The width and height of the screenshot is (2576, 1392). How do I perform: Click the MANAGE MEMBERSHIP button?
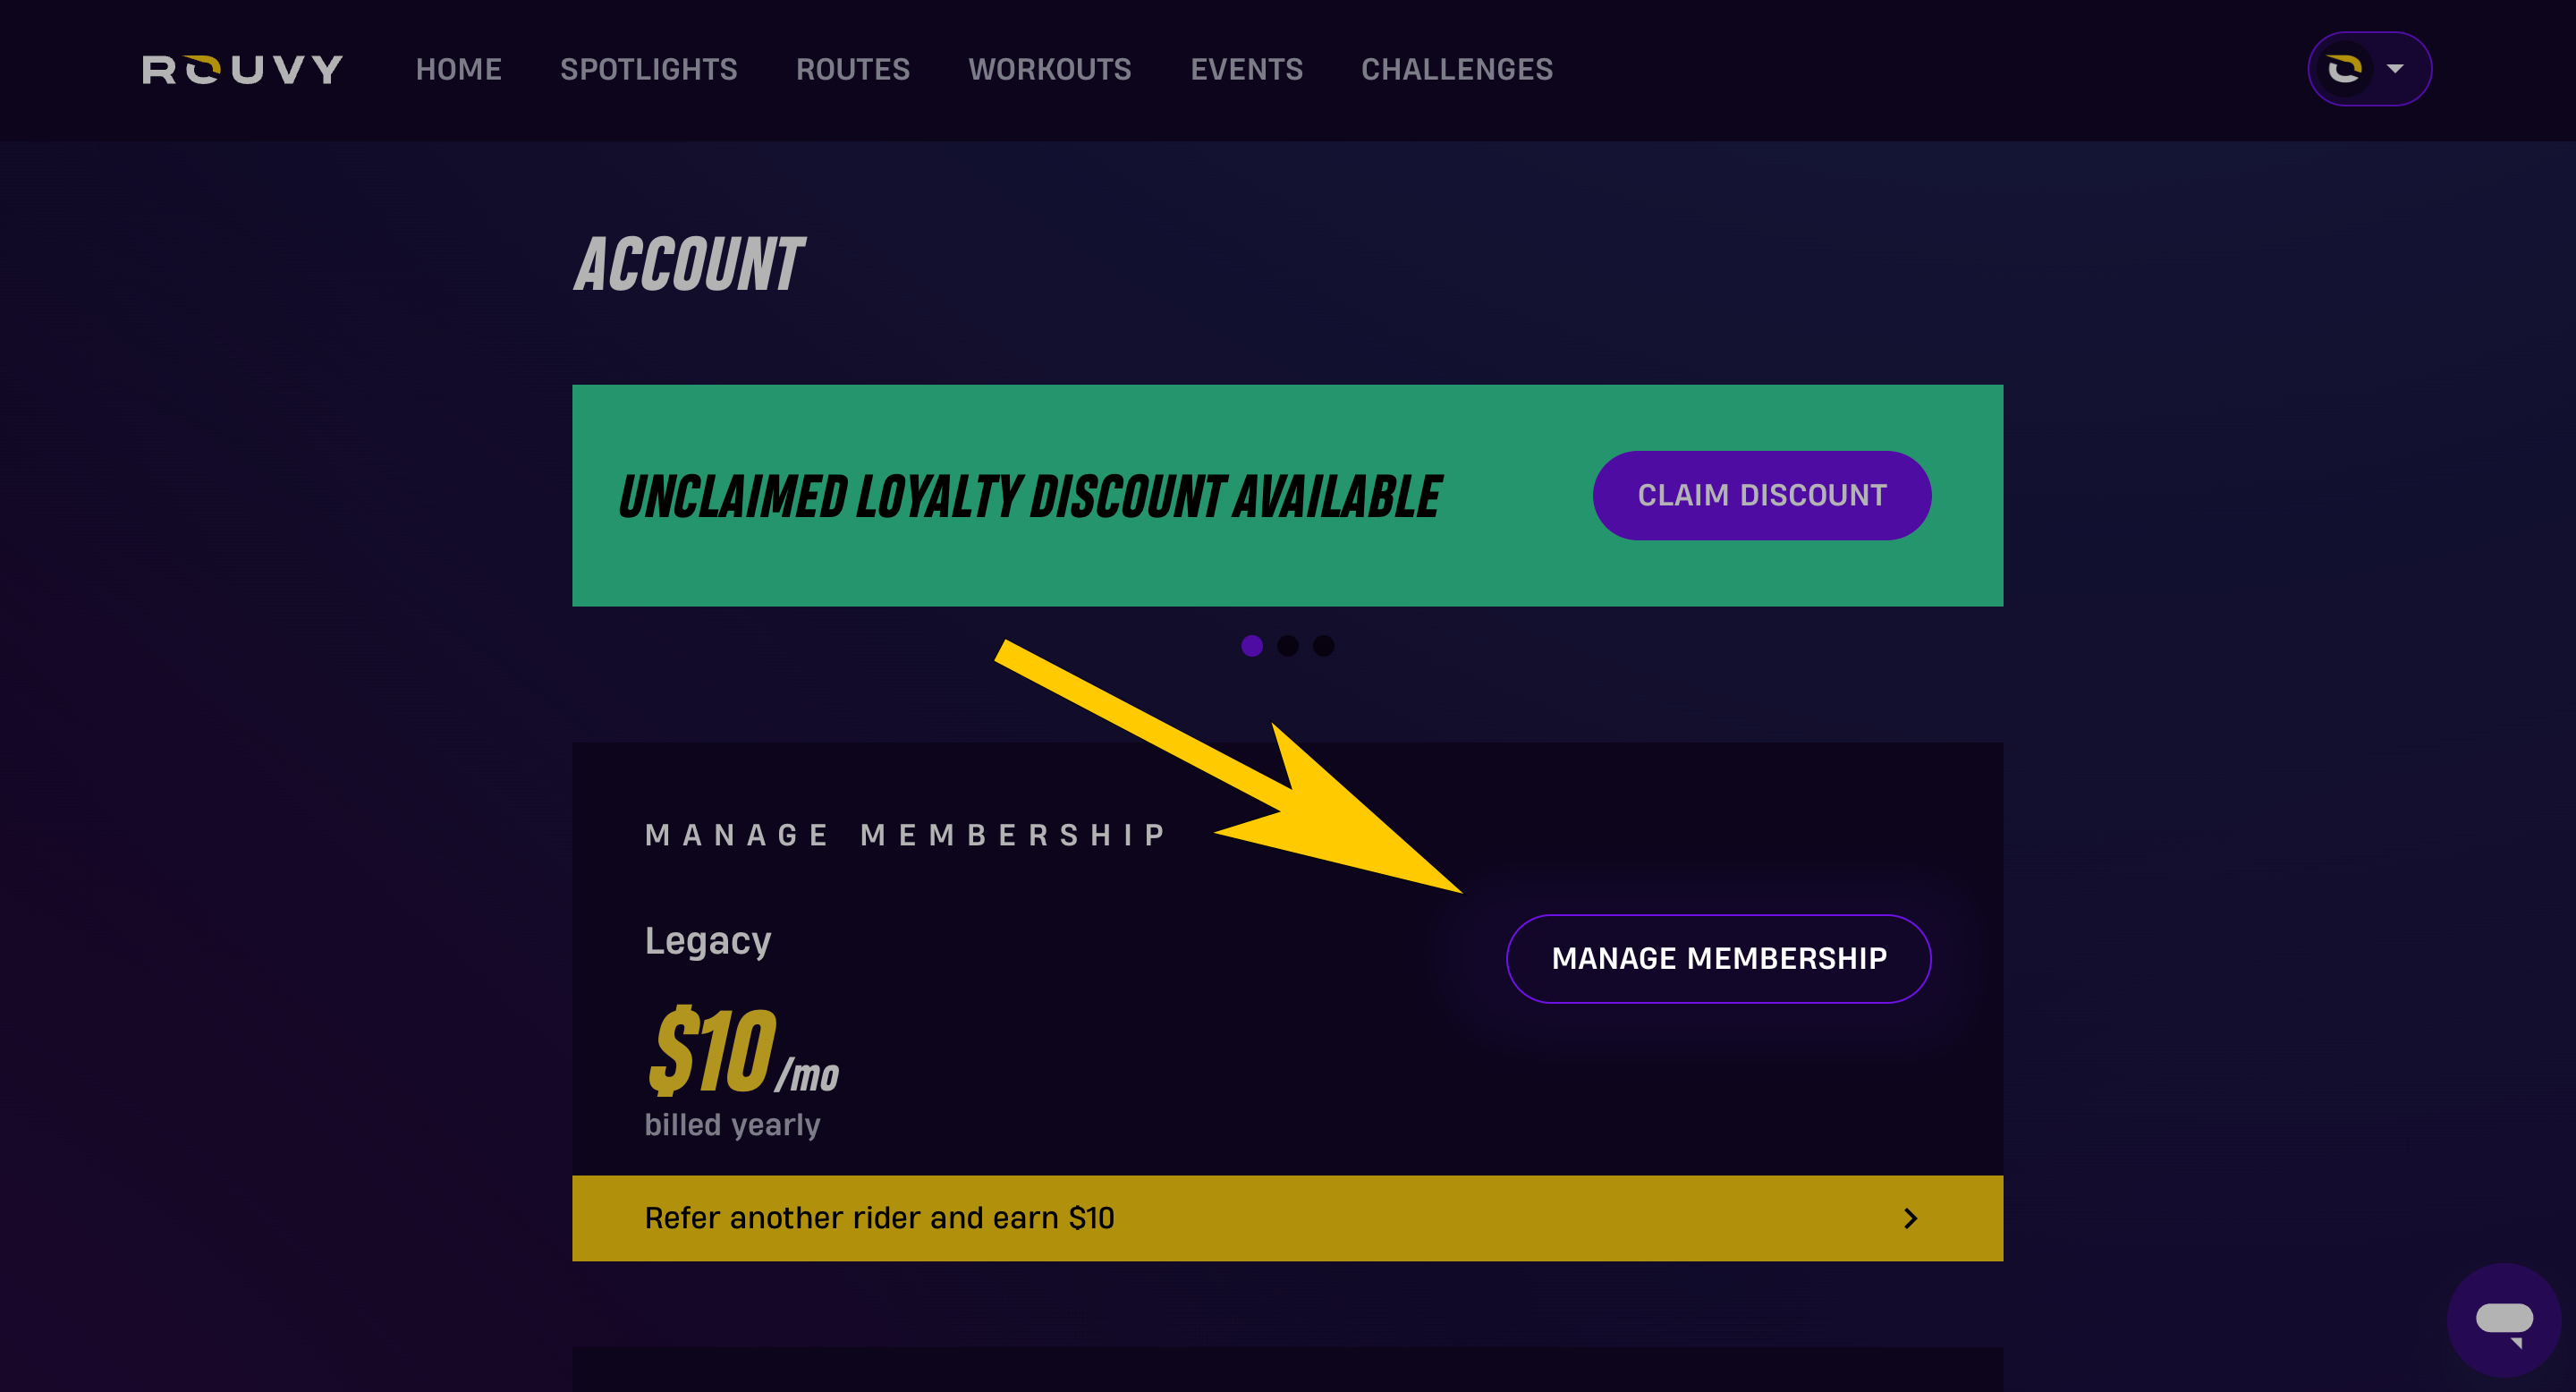(x=1719, y=958)
